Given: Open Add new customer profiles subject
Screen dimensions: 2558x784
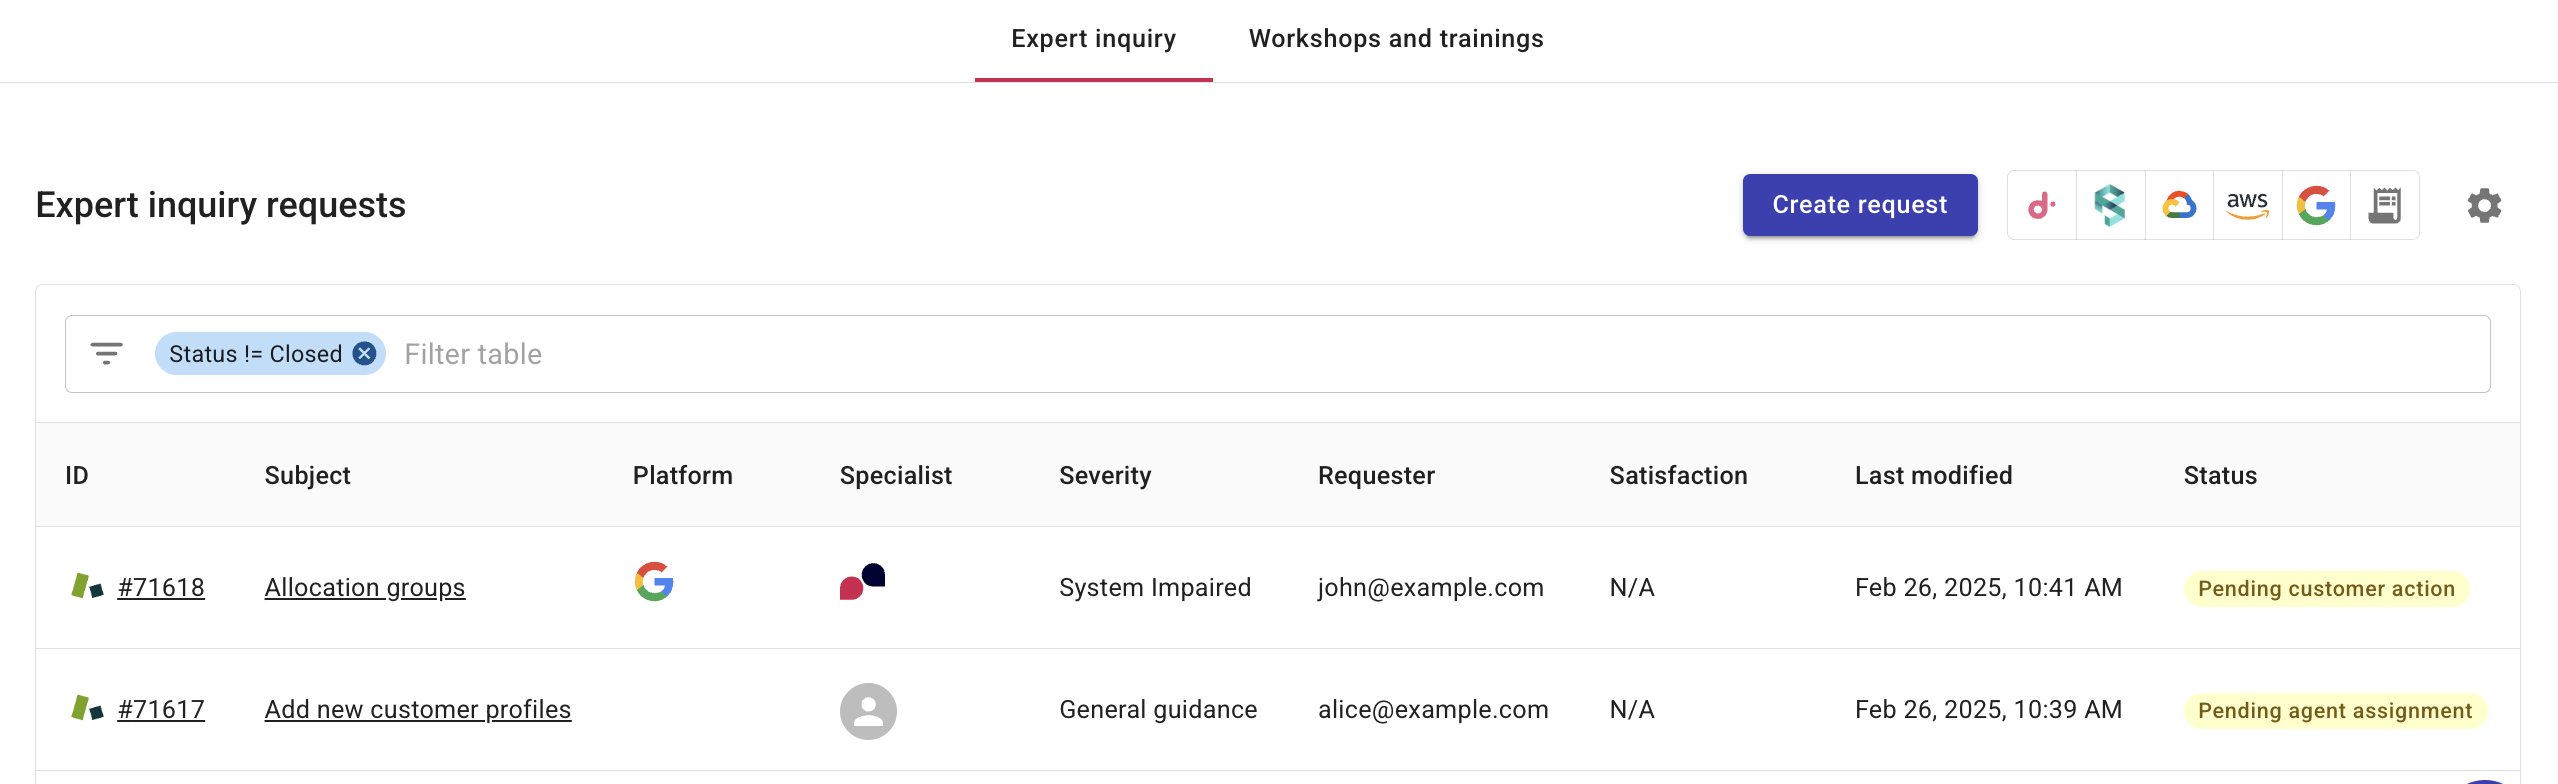Looking at the screenshot, I should tap(418, 710).
